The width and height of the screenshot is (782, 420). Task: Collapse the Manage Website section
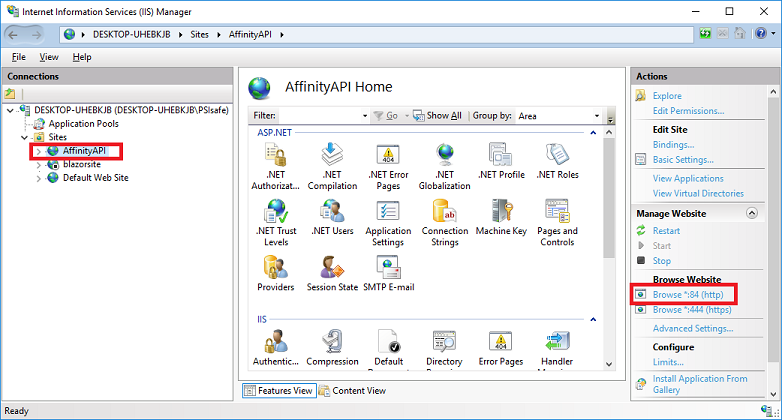click(750, 213)
